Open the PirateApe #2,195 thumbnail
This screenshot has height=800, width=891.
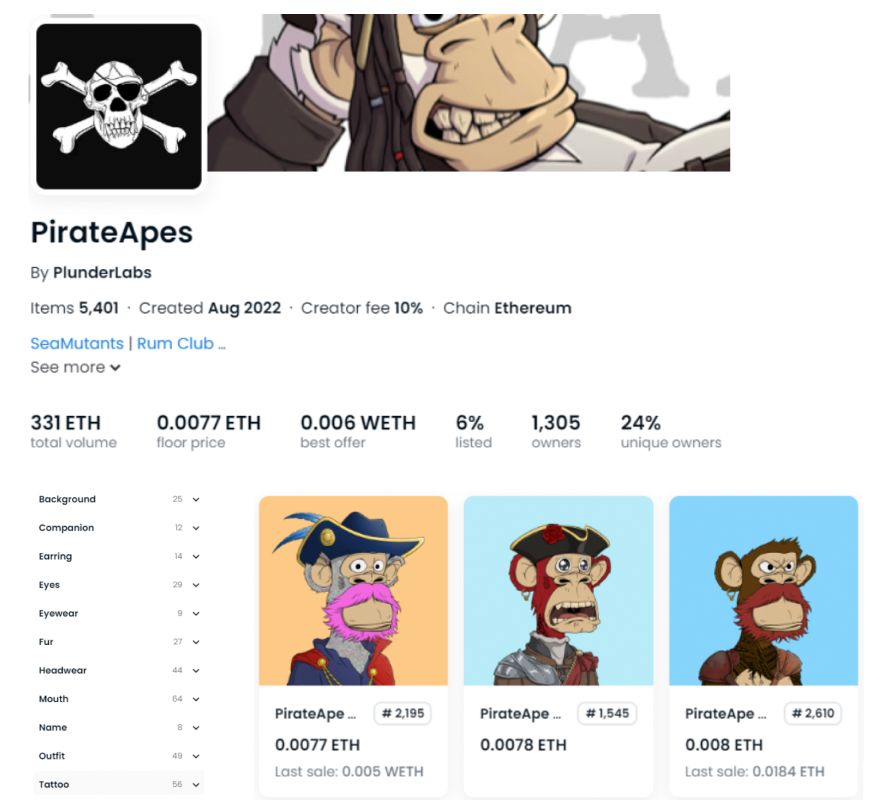tap(353, 590)
